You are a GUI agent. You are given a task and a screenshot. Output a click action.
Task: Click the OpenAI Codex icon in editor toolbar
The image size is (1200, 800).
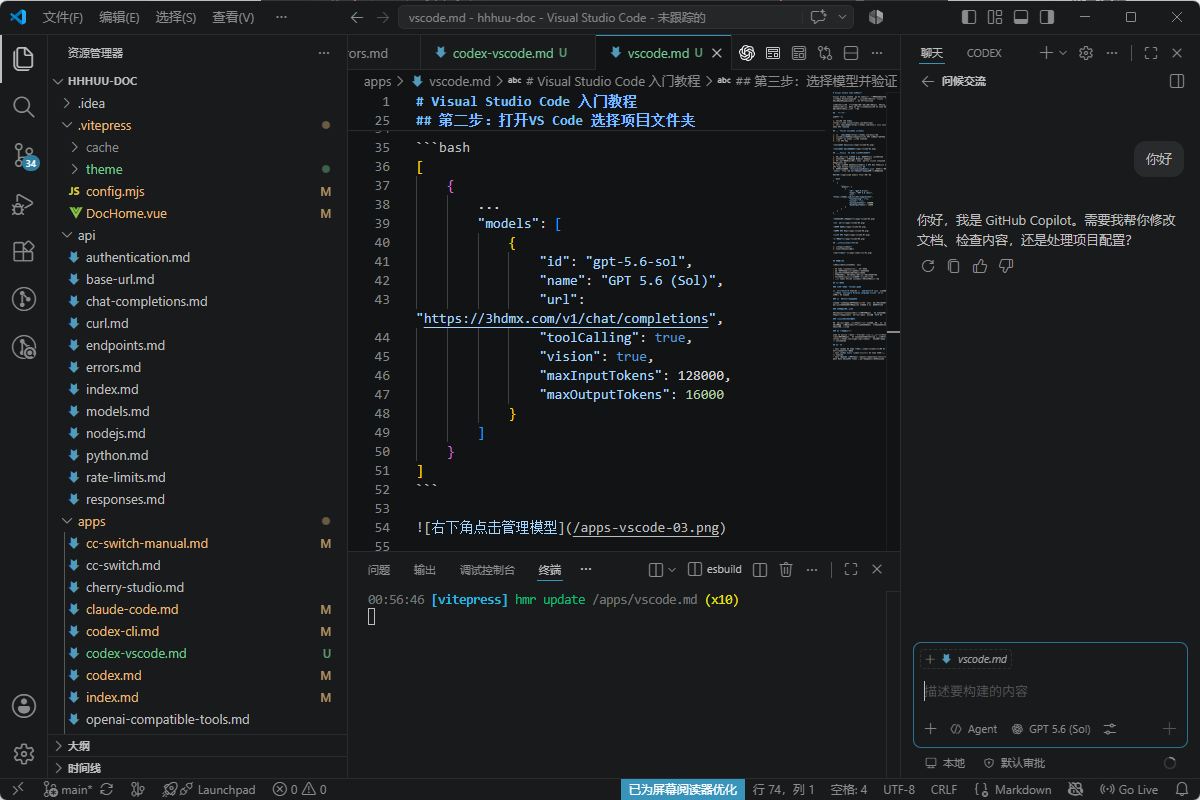click(746, 53)
